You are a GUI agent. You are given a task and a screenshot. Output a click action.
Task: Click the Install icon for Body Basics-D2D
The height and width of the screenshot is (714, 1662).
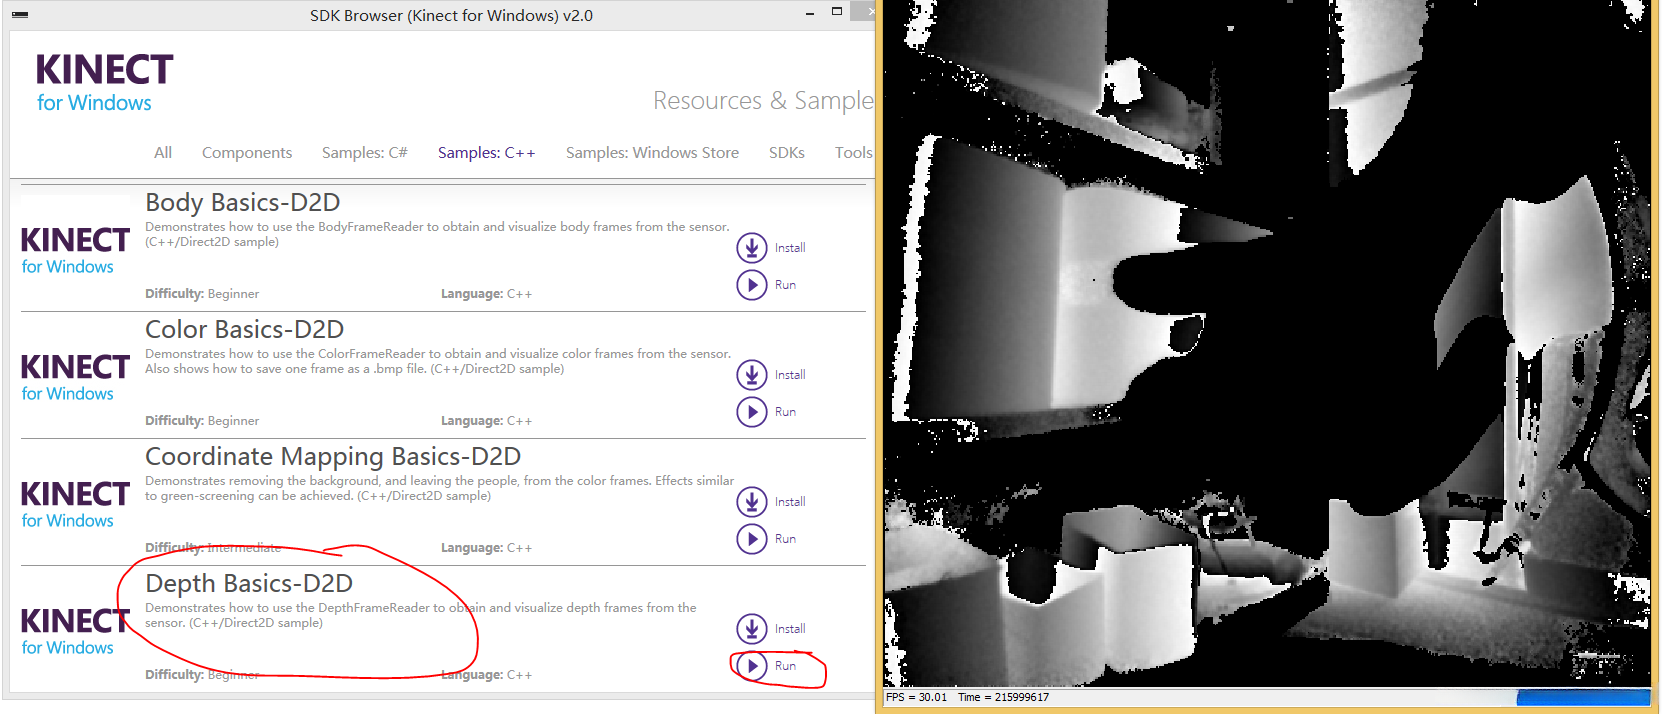click(x=752, y=248)
